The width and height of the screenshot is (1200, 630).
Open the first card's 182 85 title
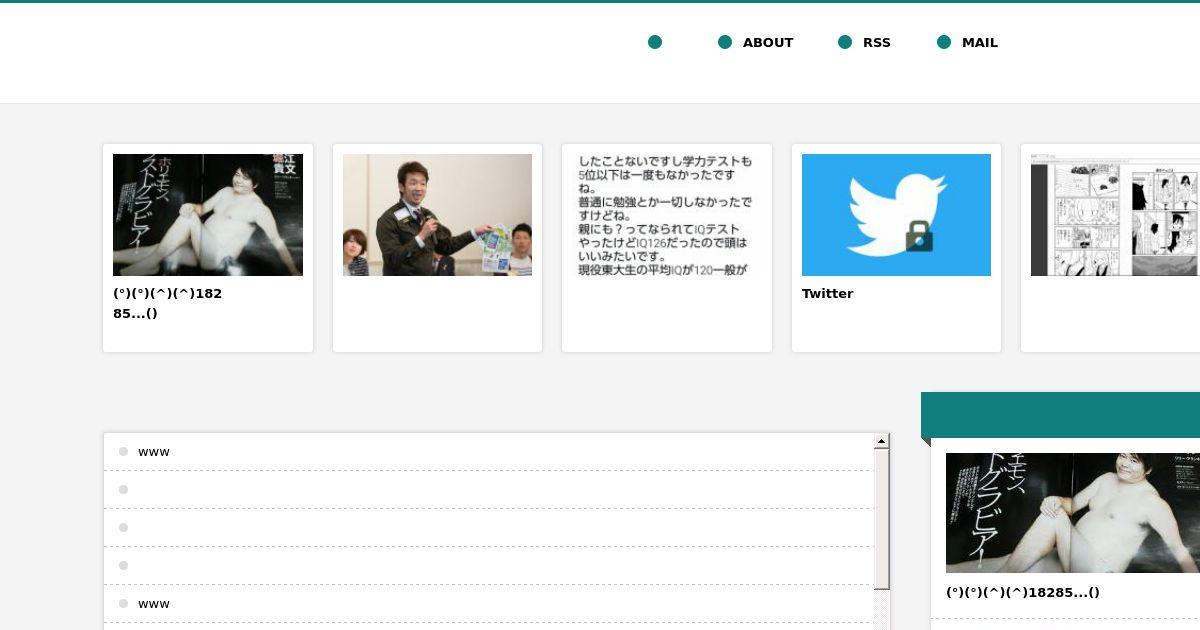168,303
